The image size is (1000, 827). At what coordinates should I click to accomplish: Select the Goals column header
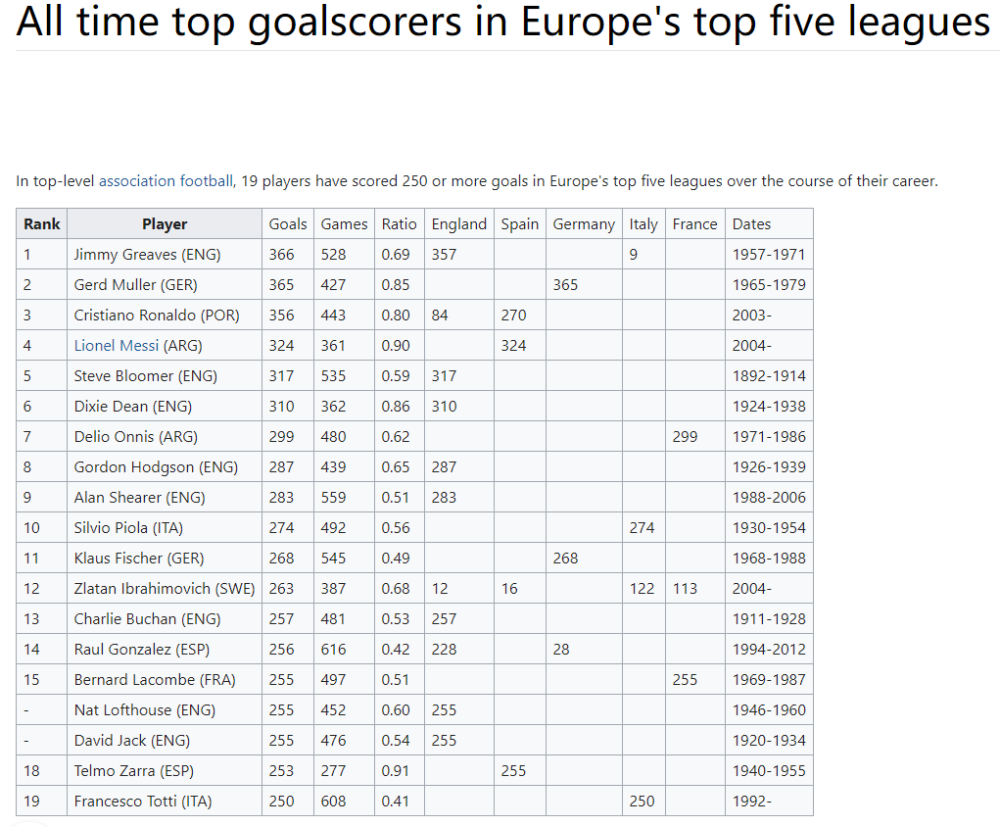288,224
